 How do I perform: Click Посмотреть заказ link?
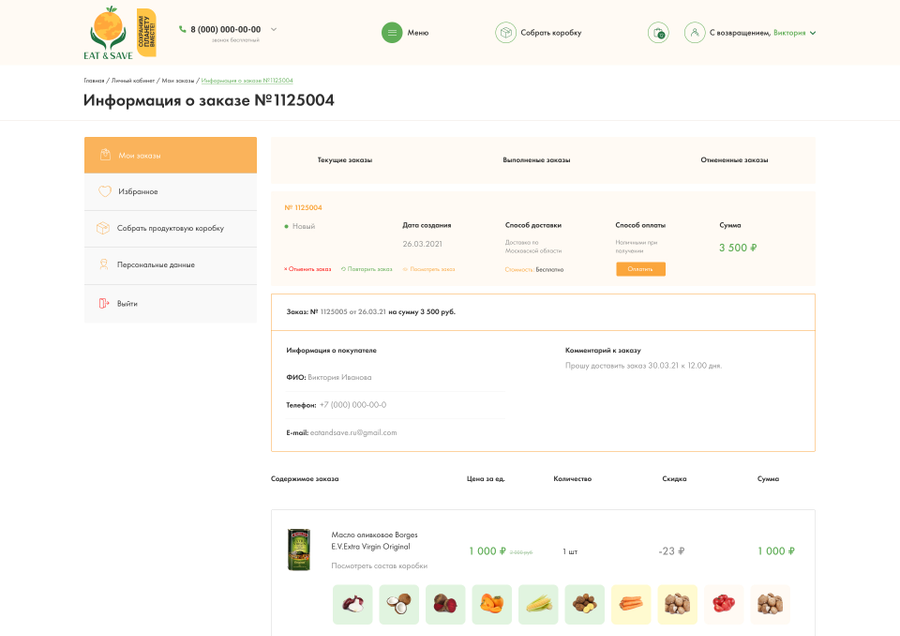pos(429,269)
